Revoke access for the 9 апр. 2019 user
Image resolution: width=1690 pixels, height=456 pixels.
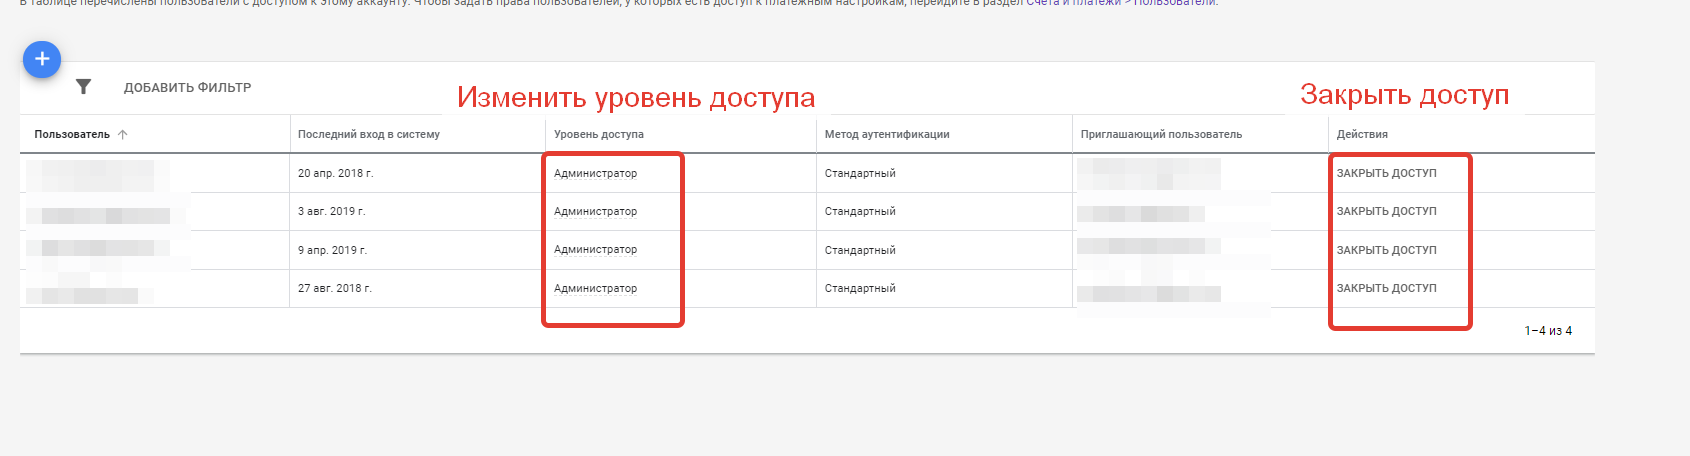point(1386,250)
